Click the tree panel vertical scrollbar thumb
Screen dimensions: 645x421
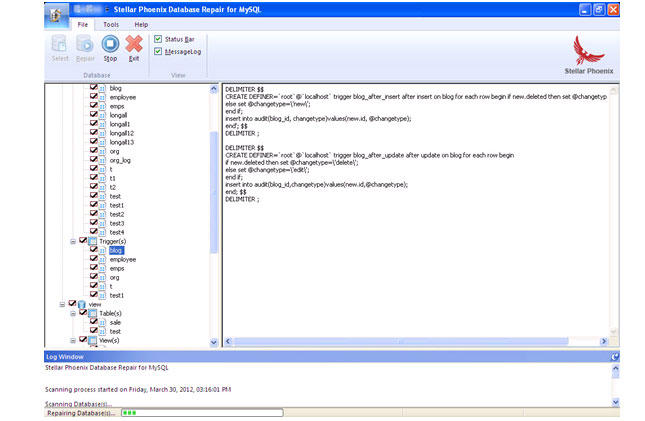213,192
